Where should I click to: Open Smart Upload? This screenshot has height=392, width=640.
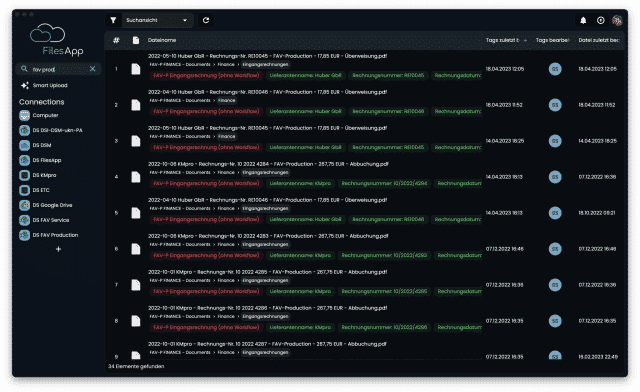click(x=44, y=85)
